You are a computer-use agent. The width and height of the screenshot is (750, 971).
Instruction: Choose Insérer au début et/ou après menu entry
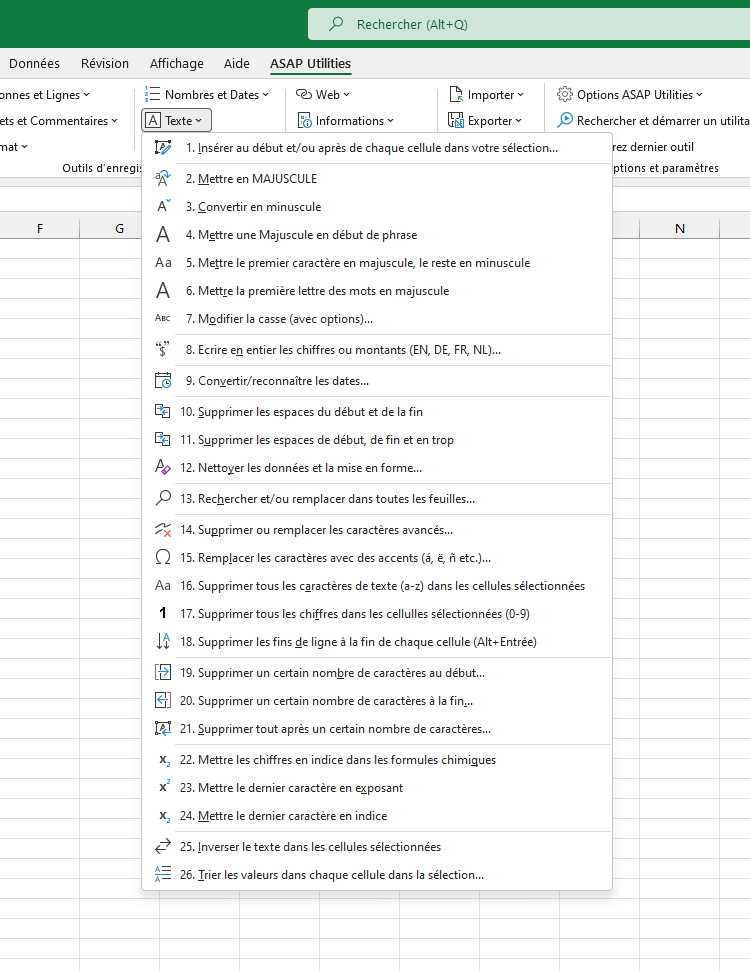[x=377, y=147]
